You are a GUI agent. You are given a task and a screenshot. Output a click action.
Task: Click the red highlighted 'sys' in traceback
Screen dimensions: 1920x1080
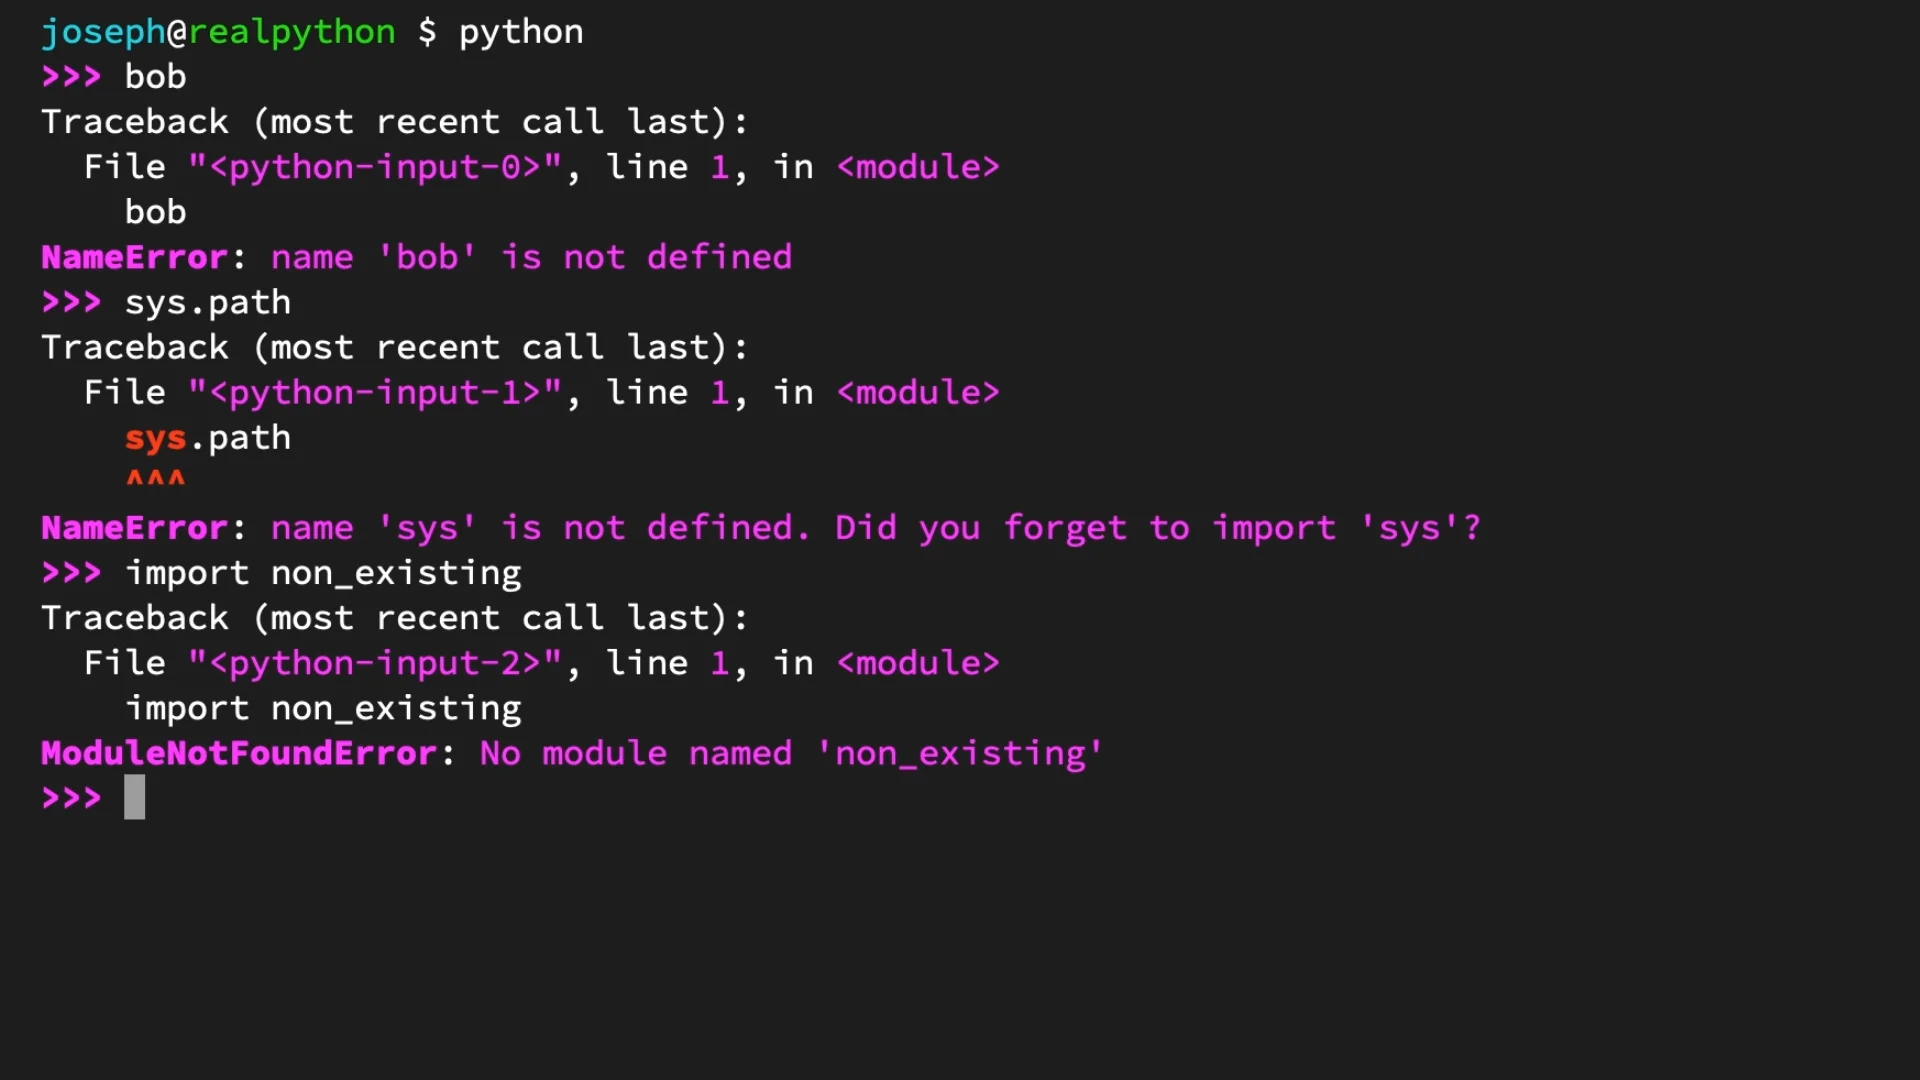pos(156,439)
